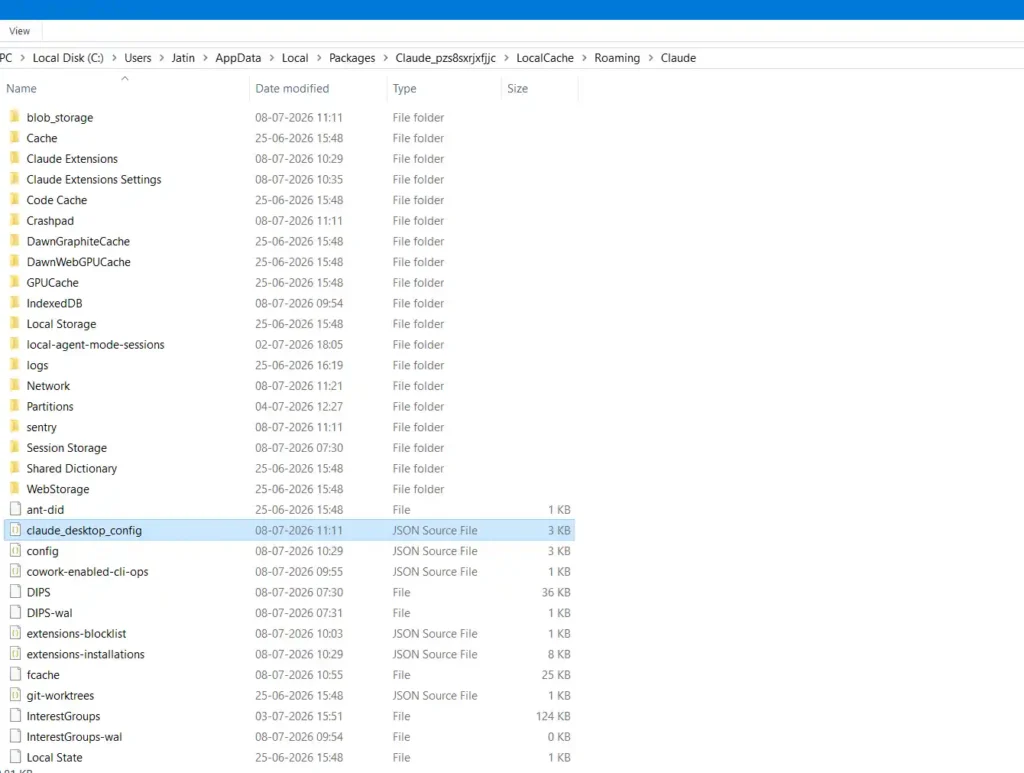1024x773 pixels.
Task: Click the Shared Dictionary folder icon
Action: [x=15, y=468]
